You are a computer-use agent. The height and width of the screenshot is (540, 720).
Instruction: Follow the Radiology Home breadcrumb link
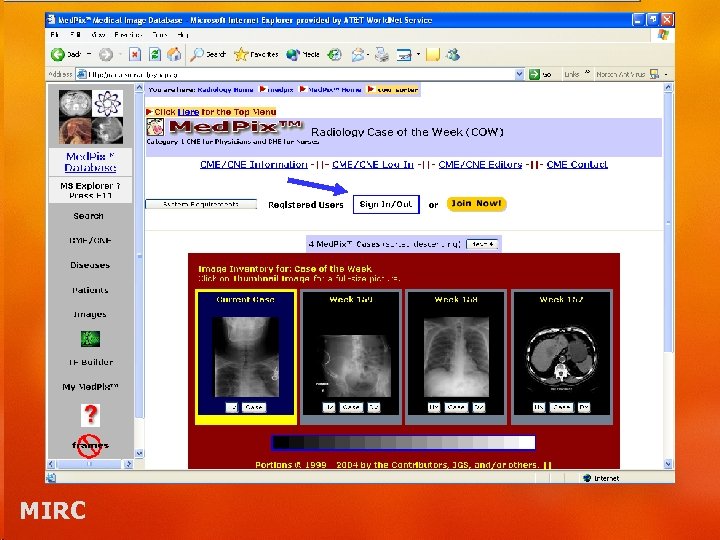point(225,90)
